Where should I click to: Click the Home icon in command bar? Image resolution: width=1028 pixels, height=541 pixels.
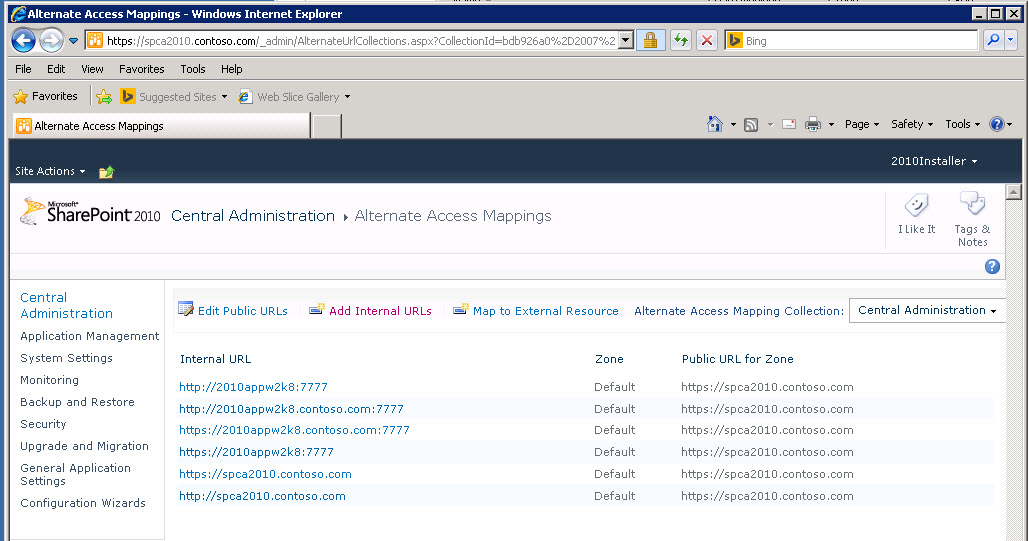coord(715,124)
